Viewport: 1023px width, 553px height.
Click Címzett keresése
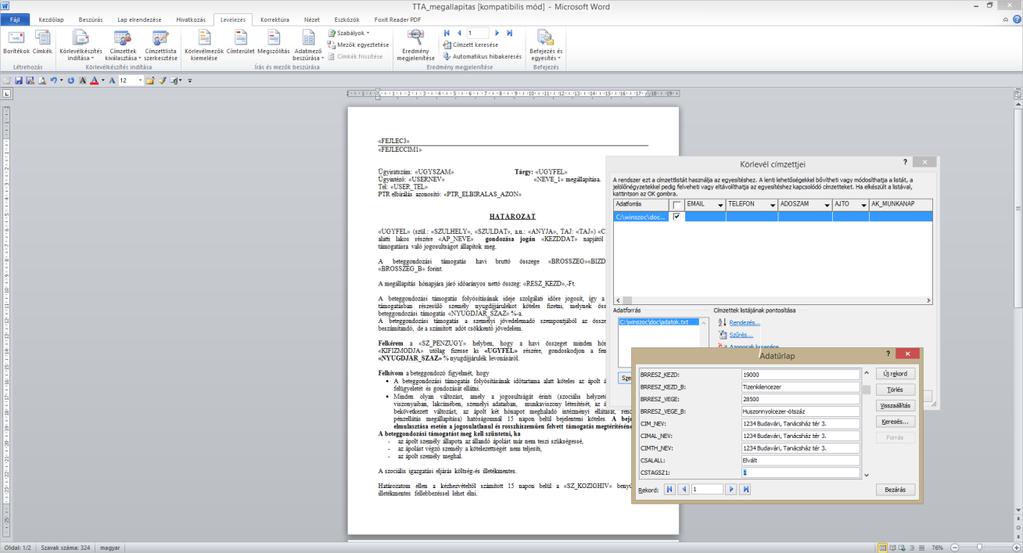pyautogui.click(x=470, y=45)
